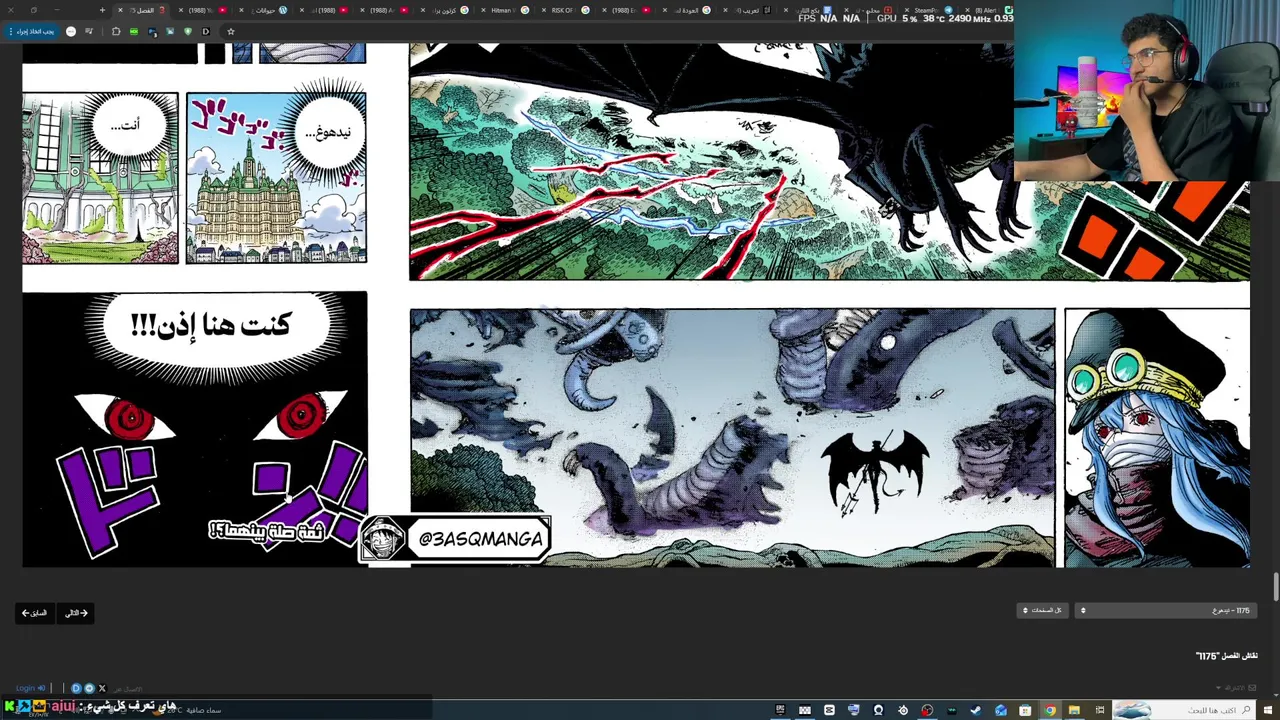Viewport: 1280px width, 720px height.
Task: Open the Mail app from taskbar
Action: tap(1000, 710)
